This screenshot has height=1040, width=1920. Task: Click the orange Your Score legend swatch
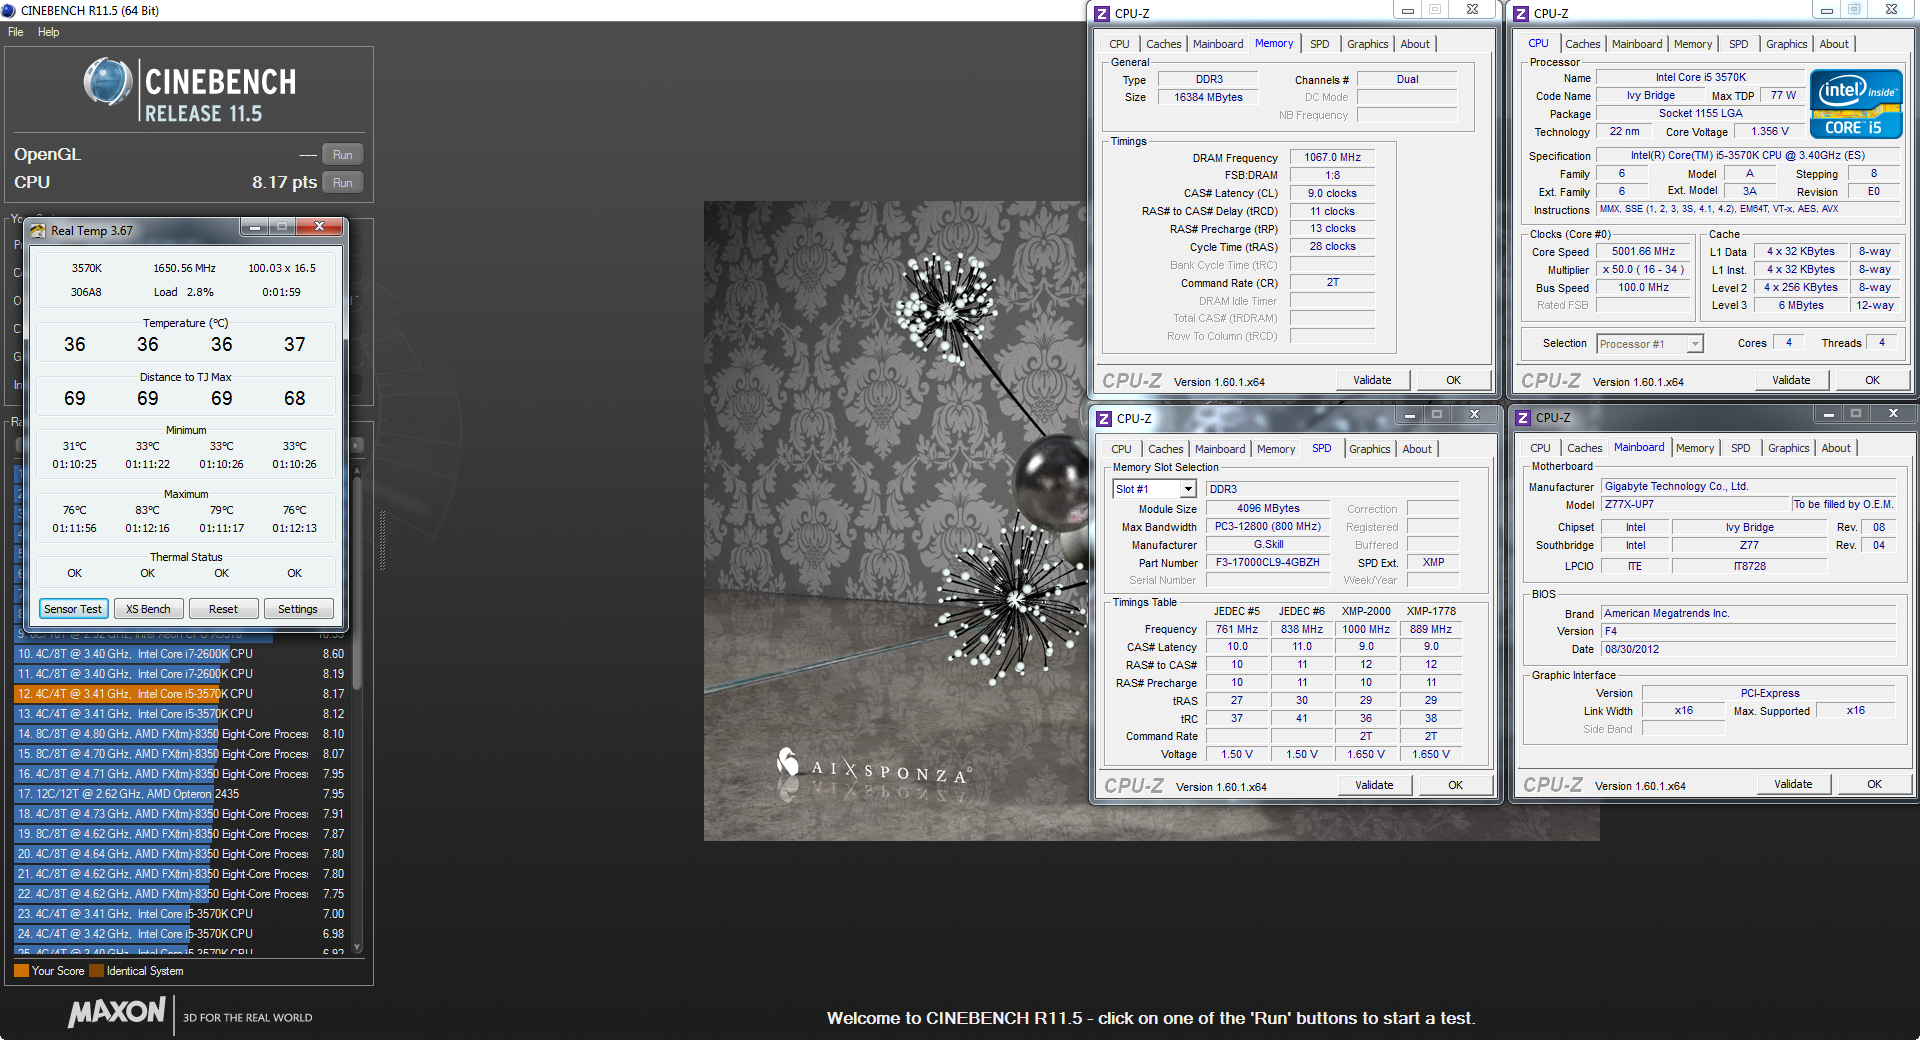[x=21, y=970]
